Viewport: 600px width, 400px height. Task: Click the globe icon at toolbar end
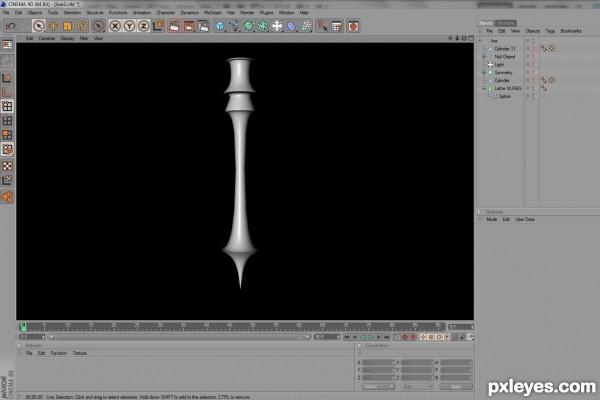coord(353,26)
